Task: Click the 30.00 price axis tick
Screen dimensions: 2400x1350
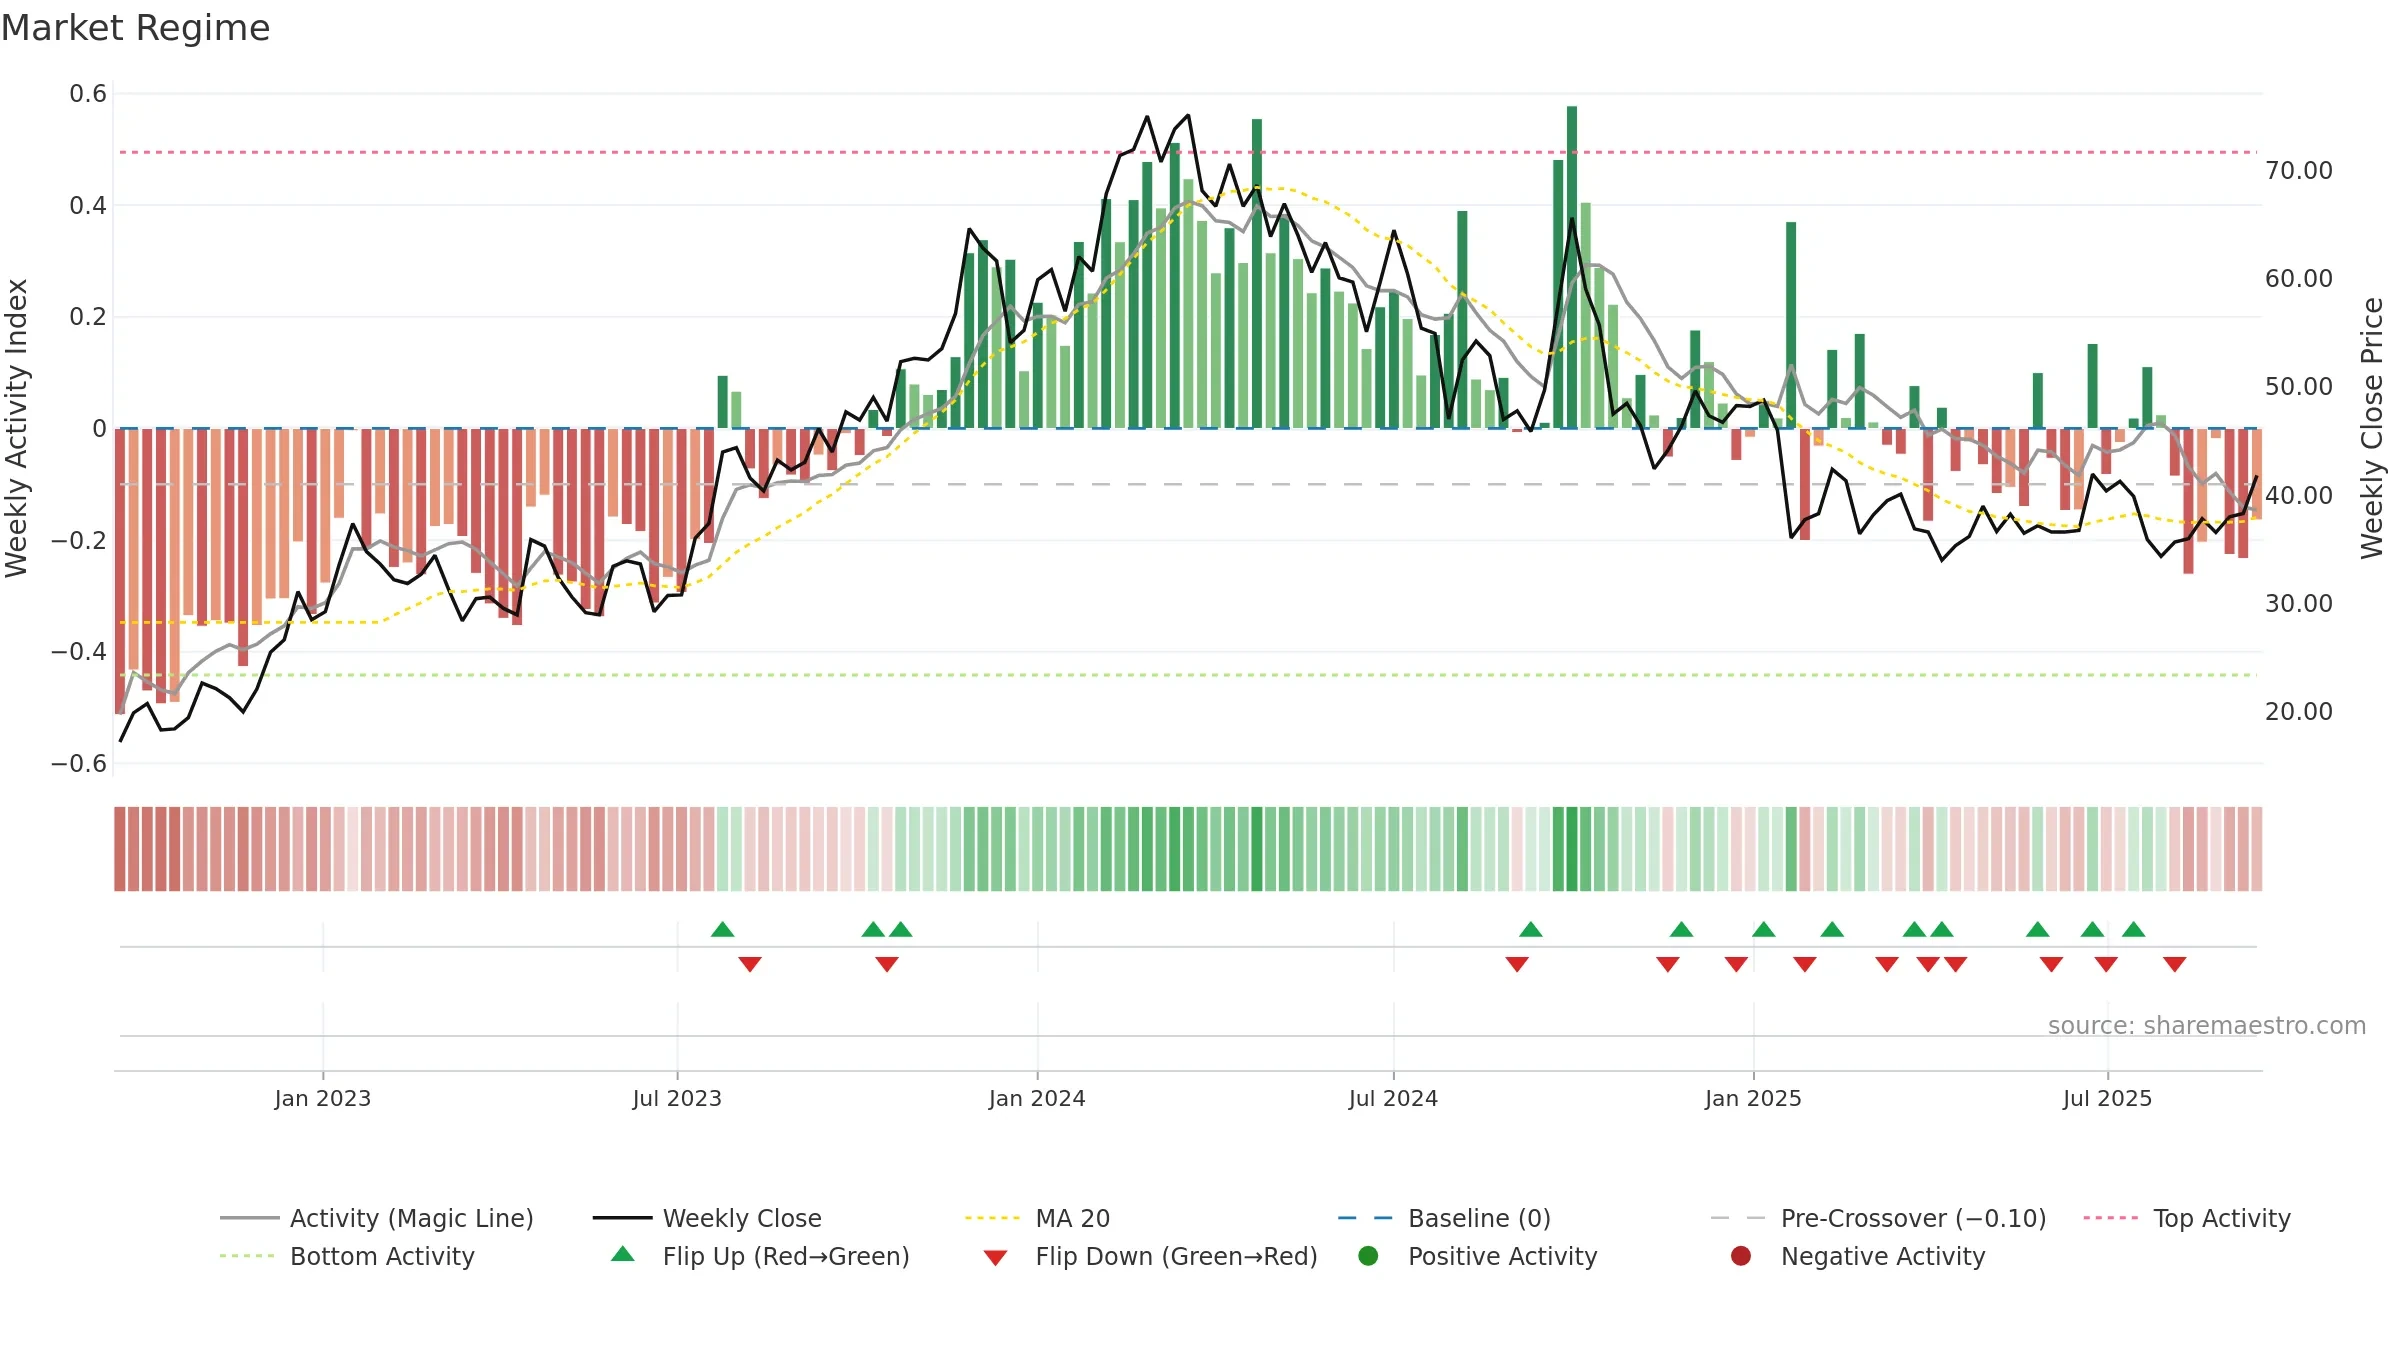Action: [2298, 603]
